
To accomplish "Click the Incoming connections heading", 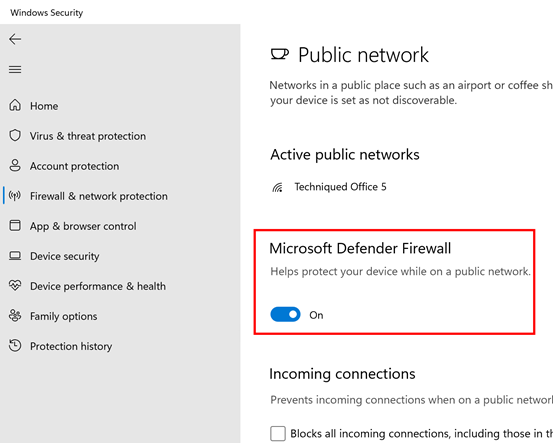I will click(x=342, y=374).
